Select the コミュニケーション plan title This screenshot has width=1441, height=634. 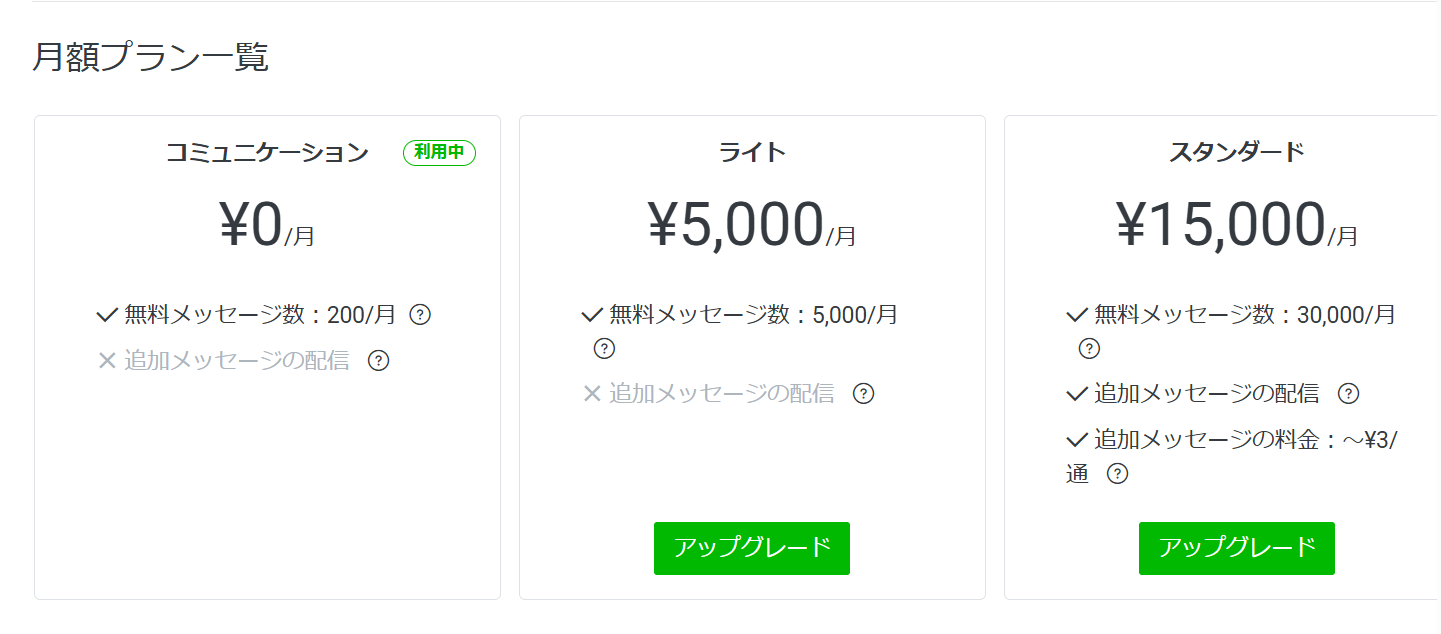267,153
